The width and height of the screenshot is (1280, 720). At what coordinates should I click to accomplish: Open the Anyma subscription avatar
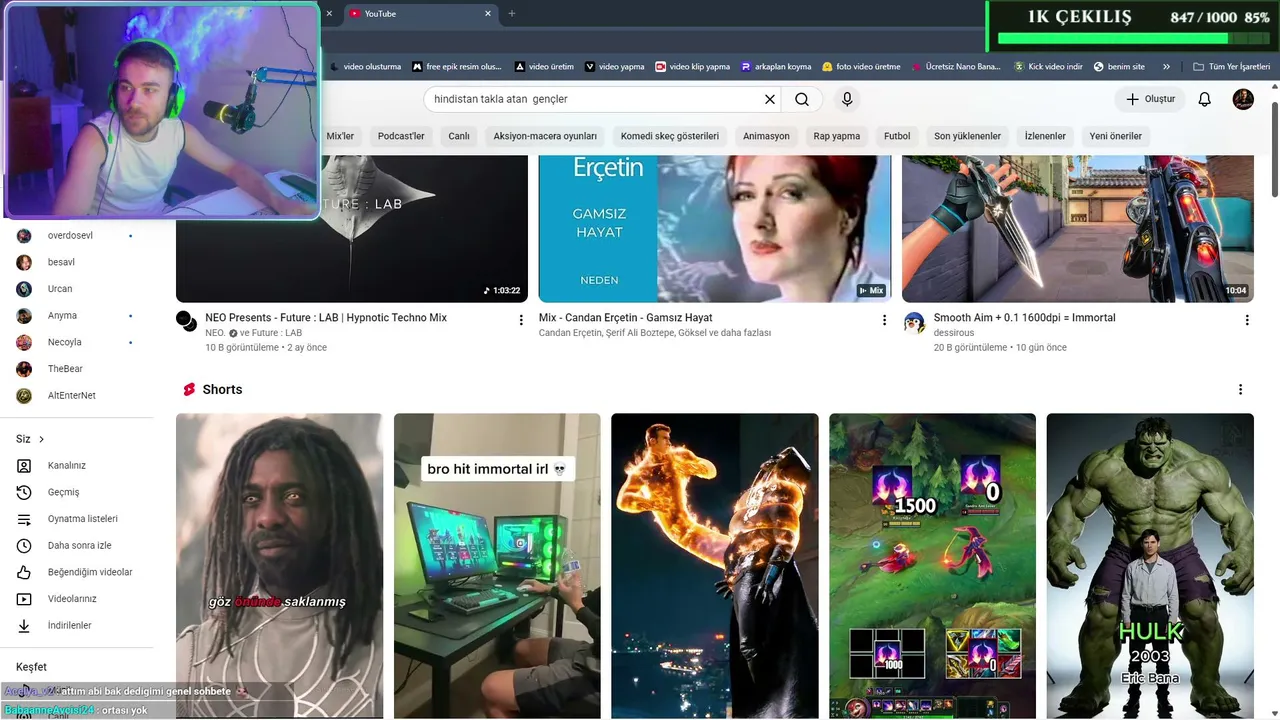[24, 316]
